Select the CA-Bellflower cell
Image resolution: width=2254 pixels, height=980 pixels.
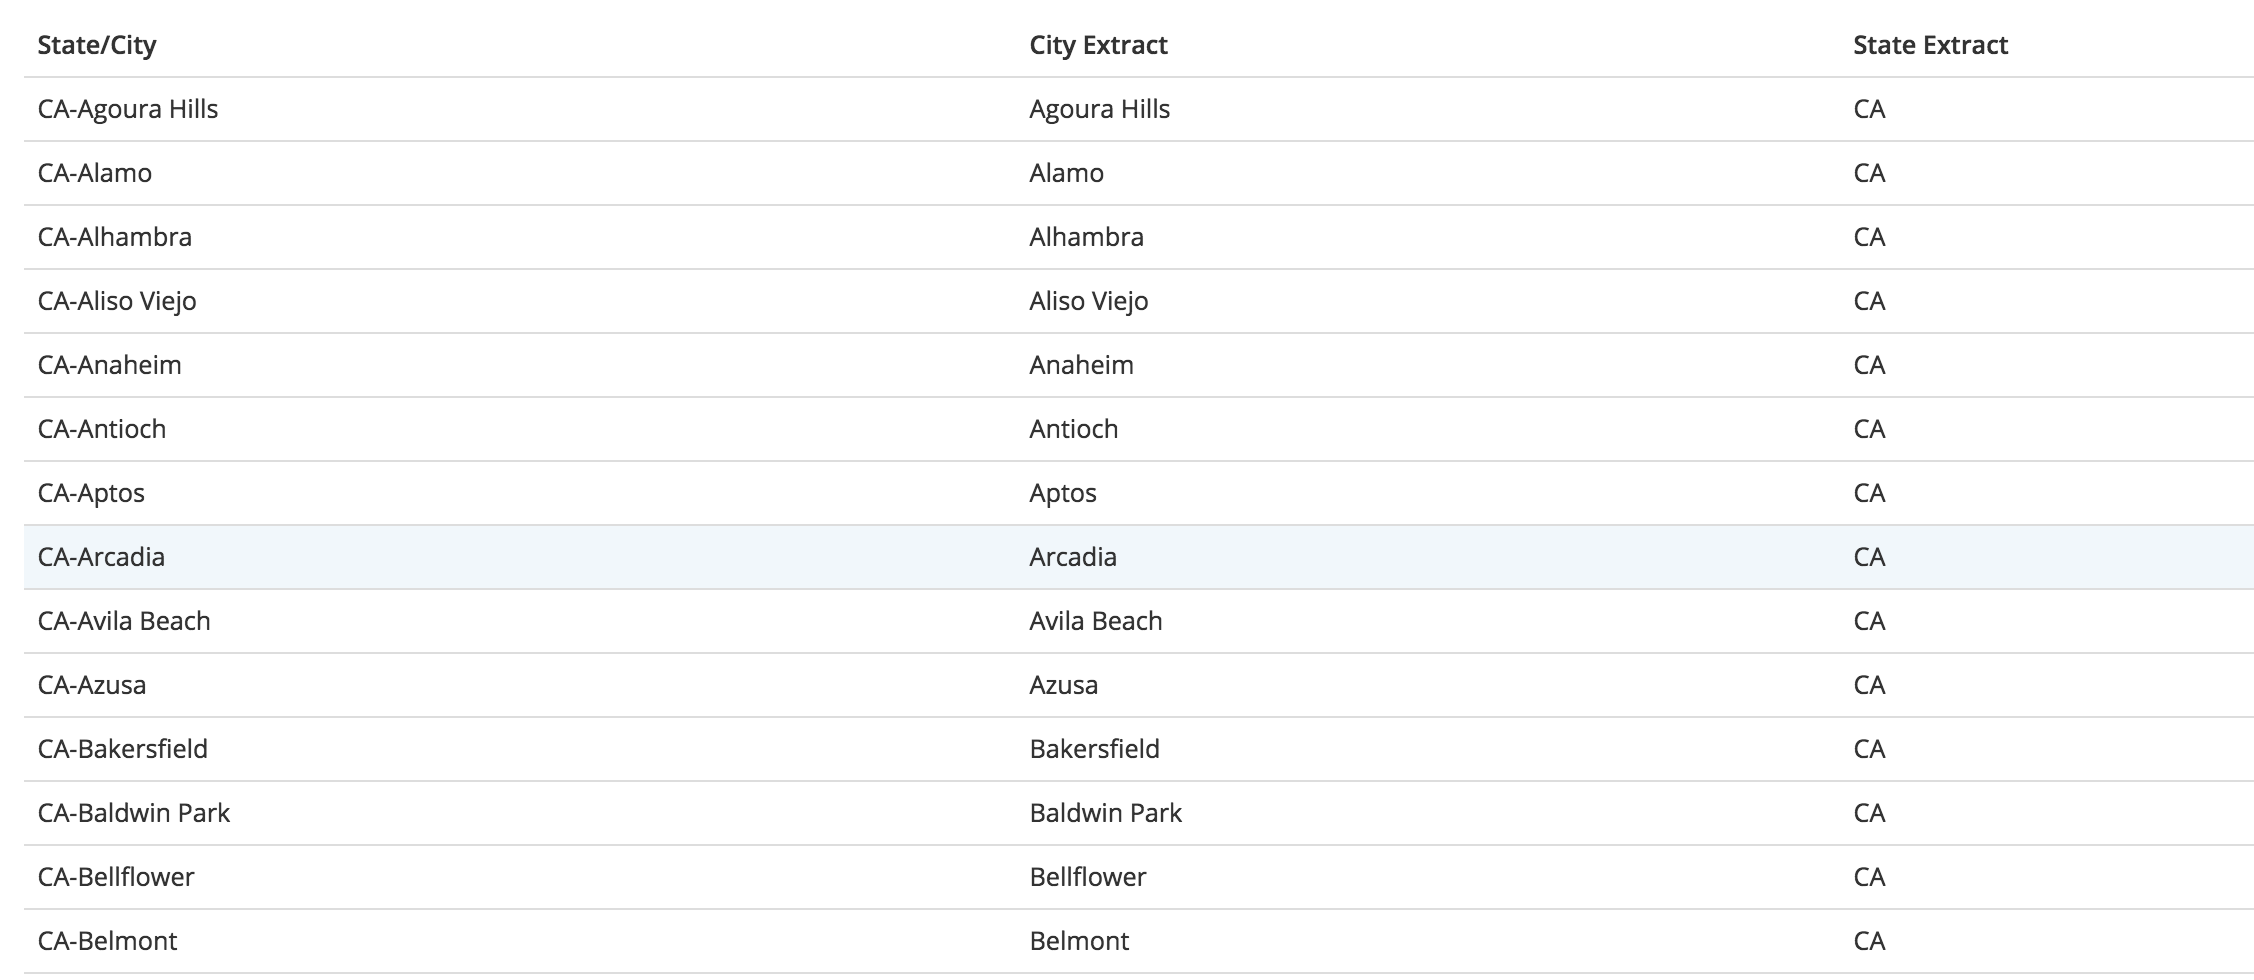pyautogui.click(x=116, y=877)
